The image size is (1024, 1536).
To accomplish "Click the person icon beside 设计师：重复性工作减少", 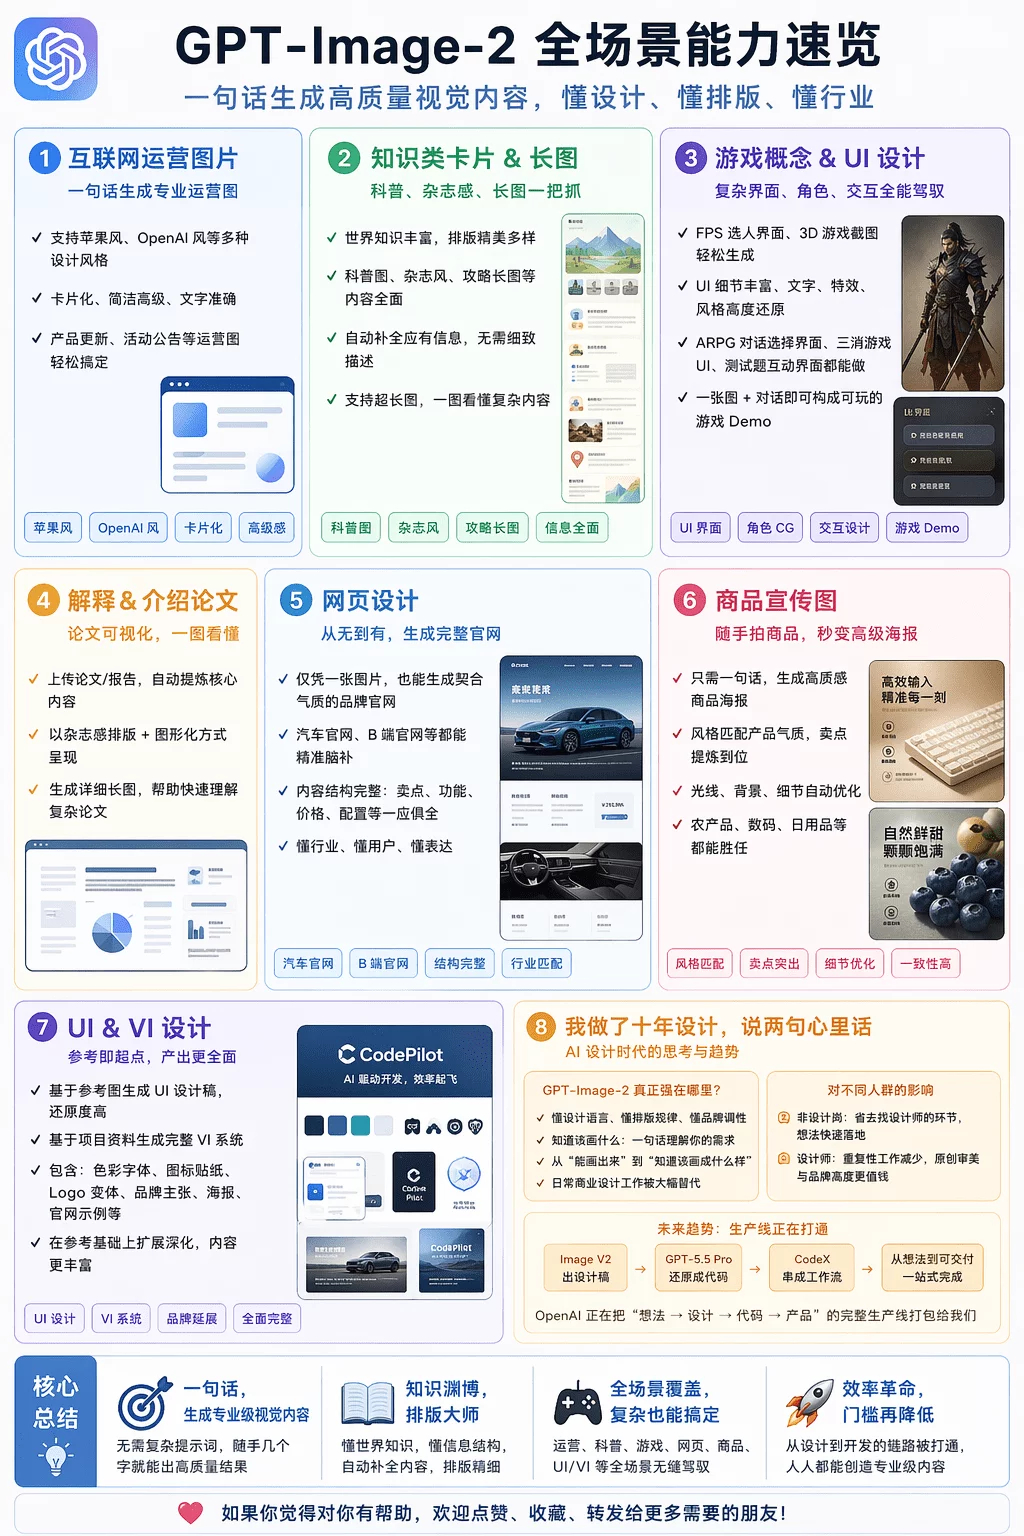I will [784, 1159].
